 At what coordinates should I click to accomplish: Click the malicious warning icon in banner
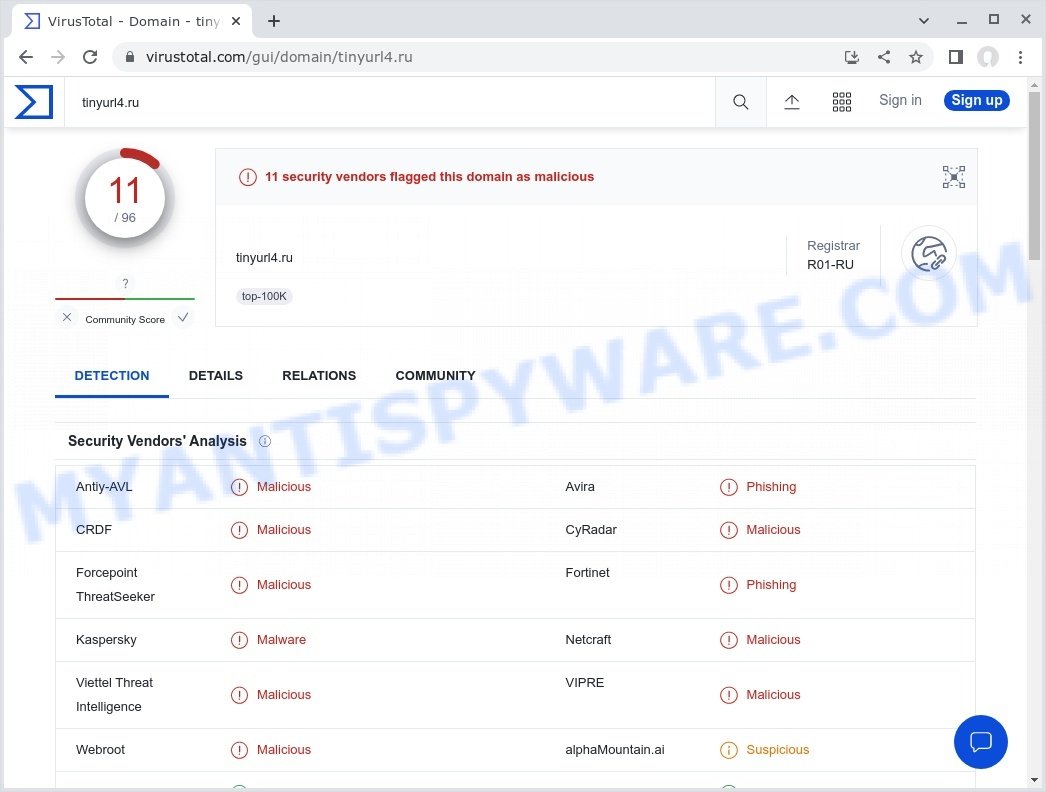[247, 177]
